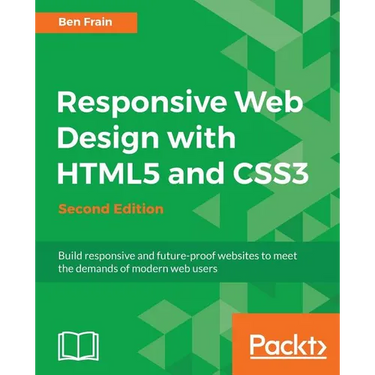375x375 pixels.
Task: Click the title line 'HTML5 and CSS3'
Action: click(x=182, y=173)
